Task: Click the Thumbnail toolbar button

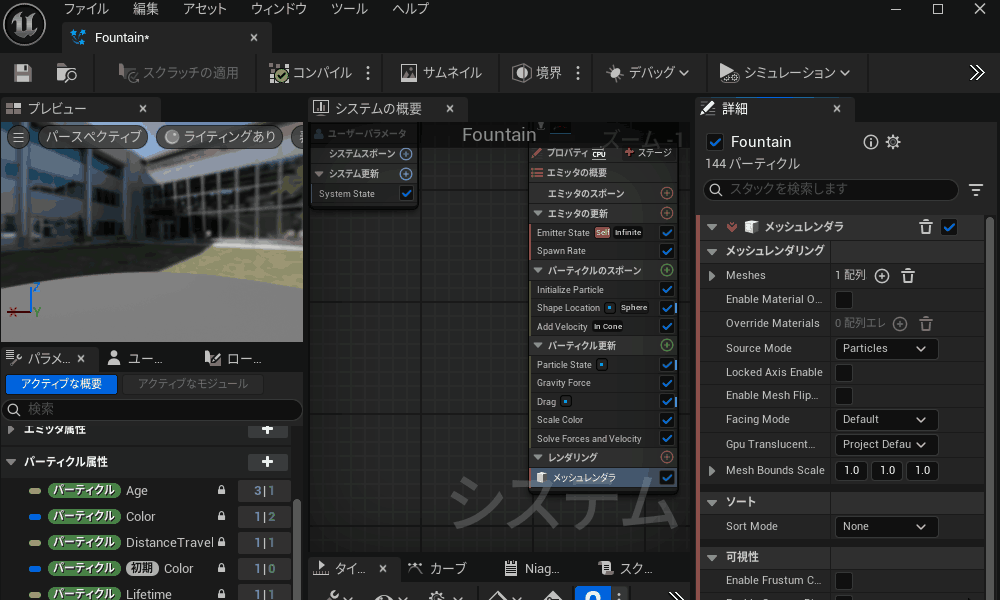Action: point(441,73)
